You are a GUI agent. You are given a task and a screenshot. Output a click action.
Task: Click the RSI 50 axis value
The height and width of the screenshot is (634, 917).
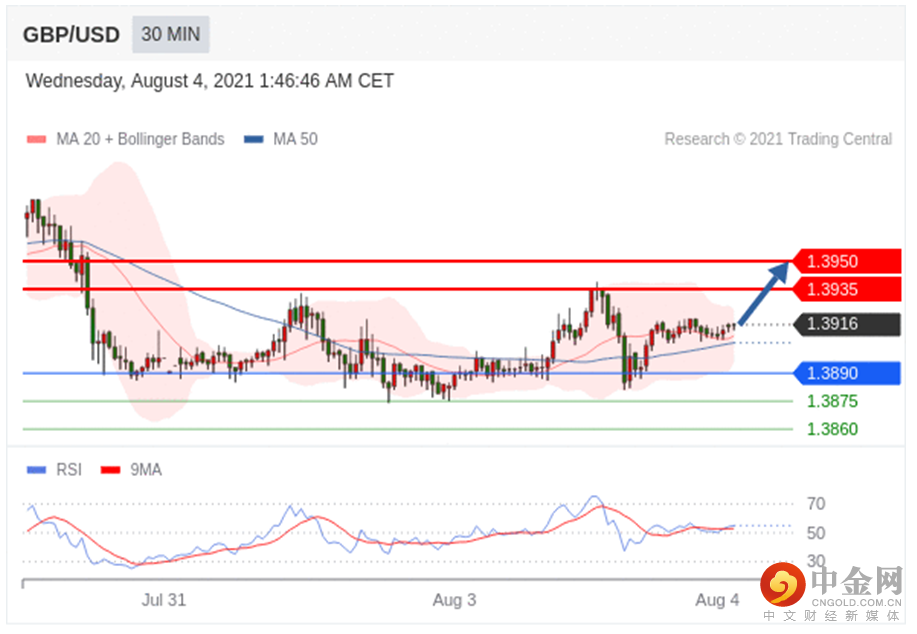pyautogui.click(x=816, y=533)
